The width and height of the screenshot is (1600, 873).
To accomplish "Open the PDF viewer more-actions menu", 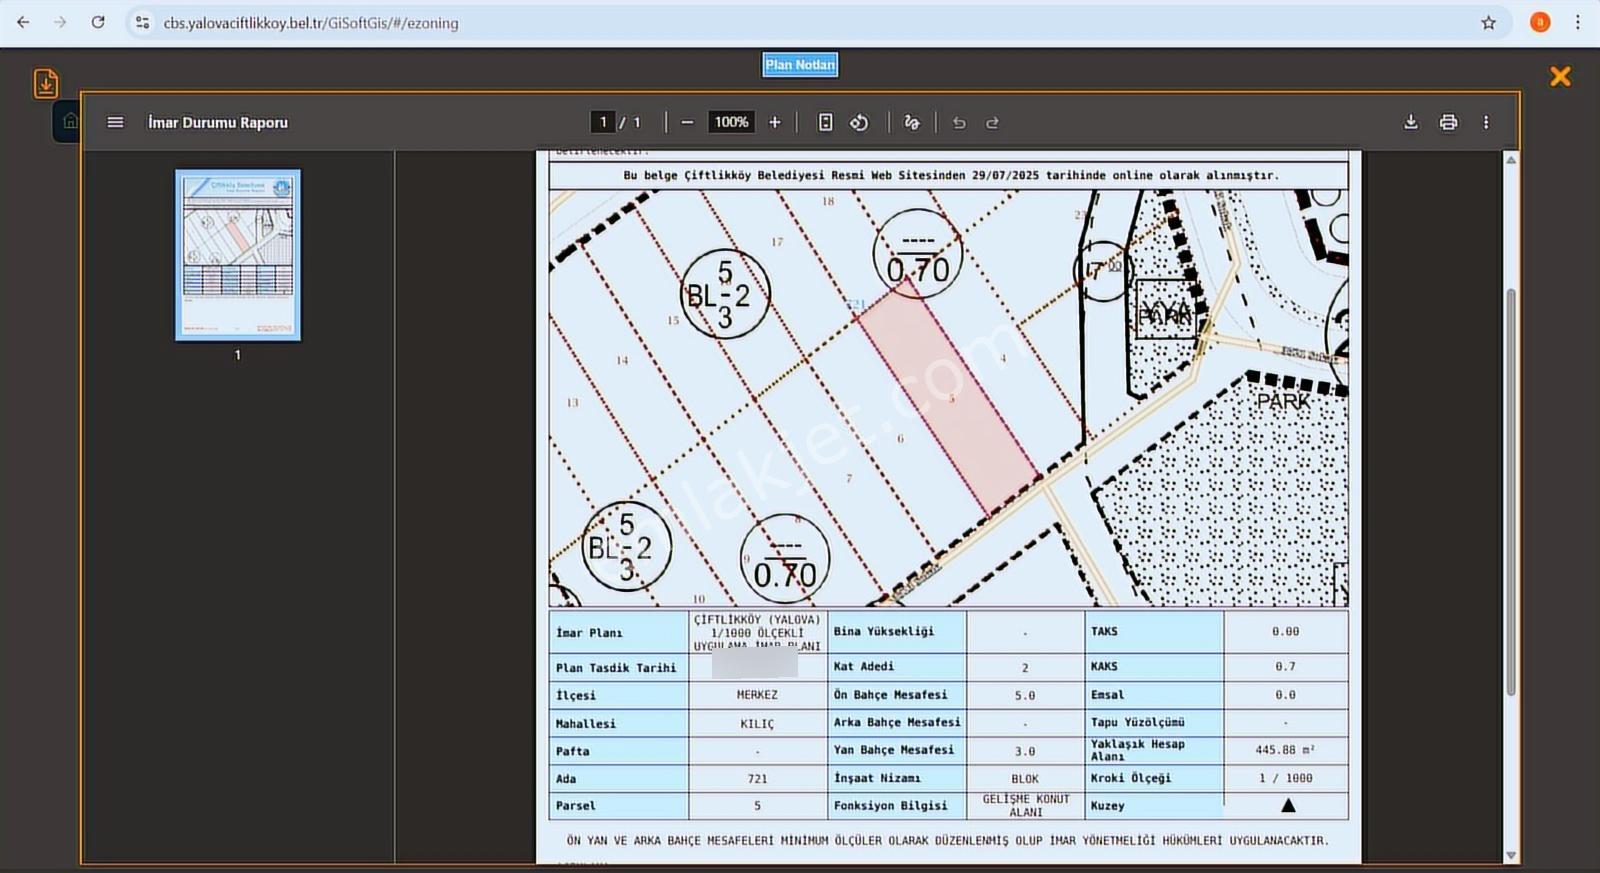I will [x=1486, y=122].
